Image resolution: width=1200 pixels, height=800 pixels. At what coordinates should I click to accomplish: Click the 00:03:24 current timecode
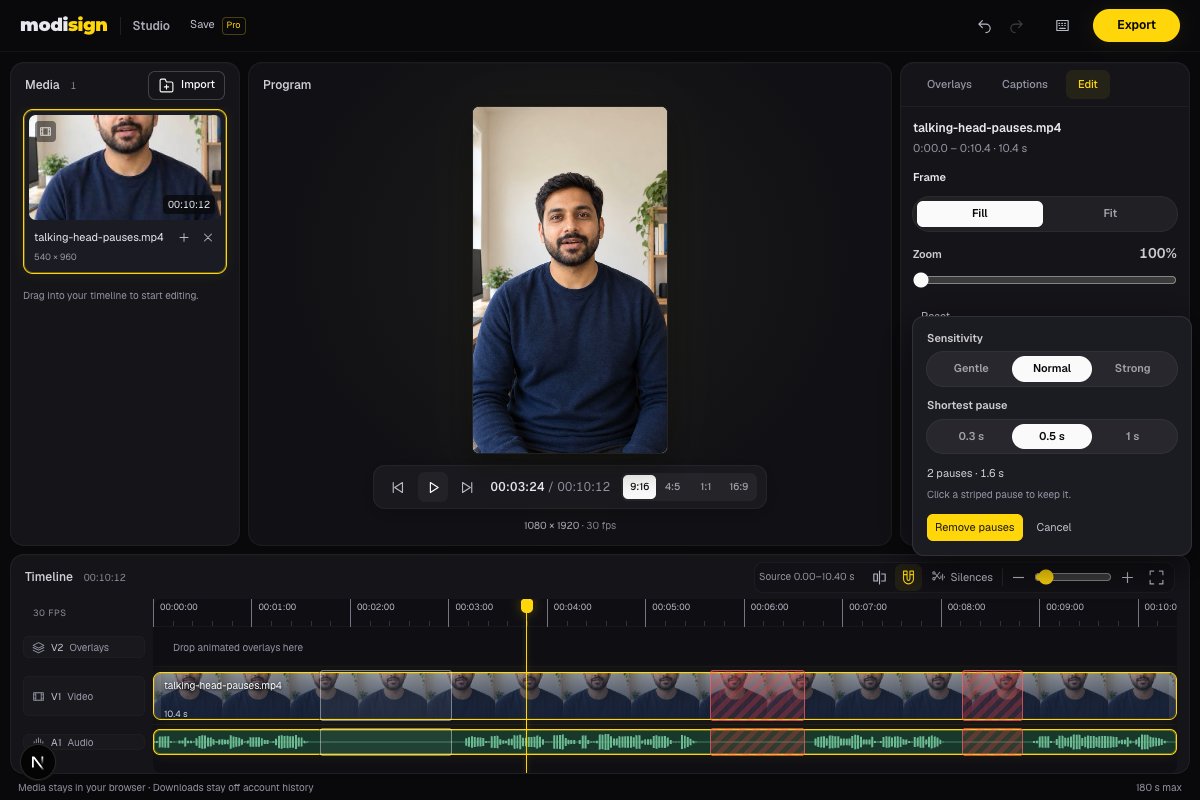pyautogui.click(x=517, y=487)
